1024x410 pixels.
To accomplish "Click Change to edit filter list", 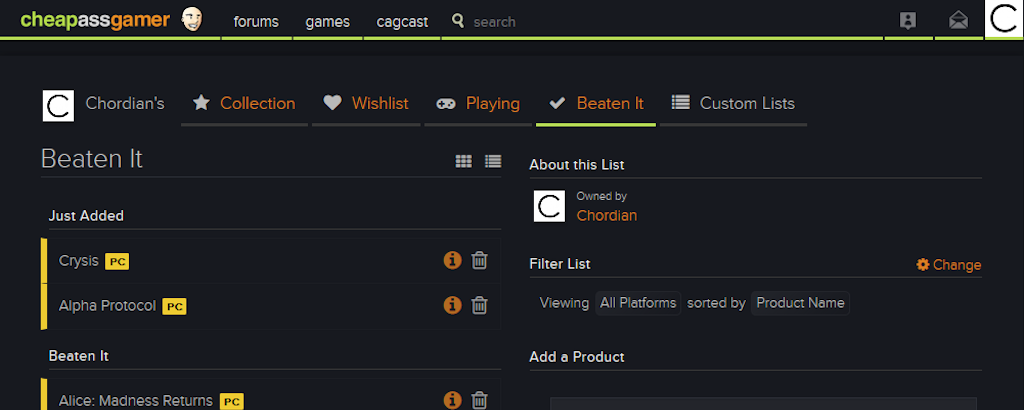I will [x=948, y=264].
